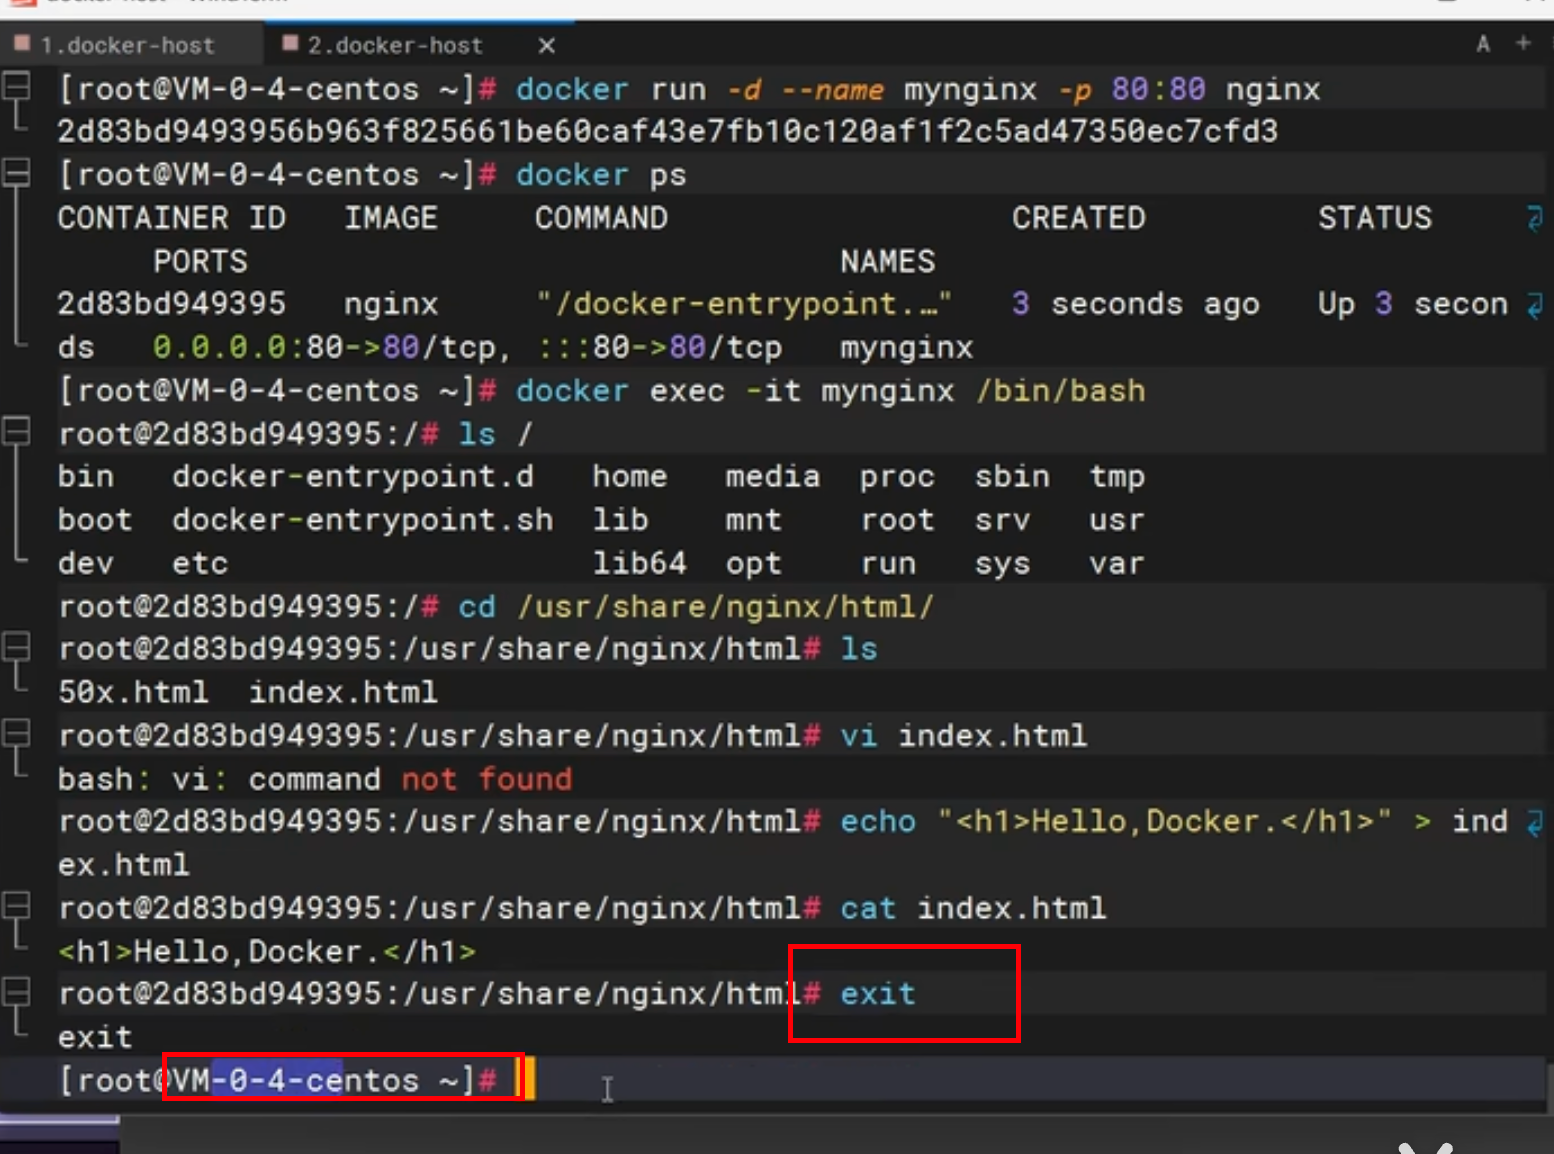This screenshot has width=1554, height=1154.
Task: Click the 'docker exec -it mynginx /bin/bash' command
Action: pos(831,390)
